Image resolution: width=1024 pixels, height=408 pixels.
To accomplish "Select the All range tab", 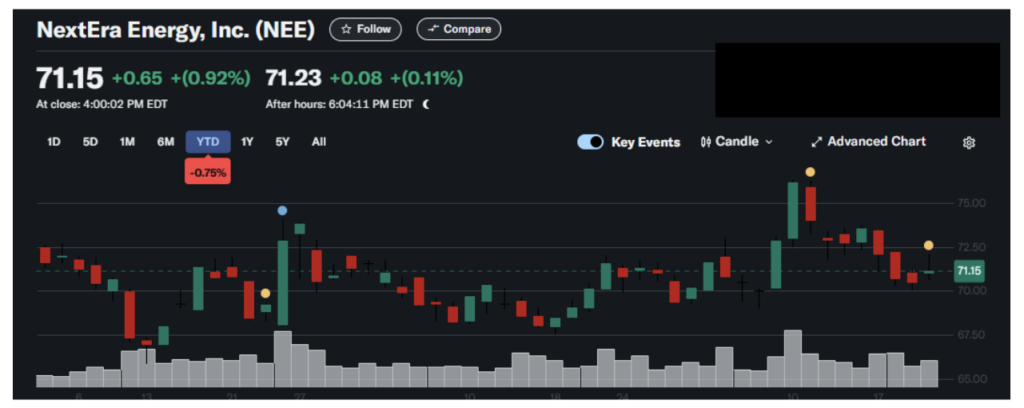I will (x=319, y=142).
